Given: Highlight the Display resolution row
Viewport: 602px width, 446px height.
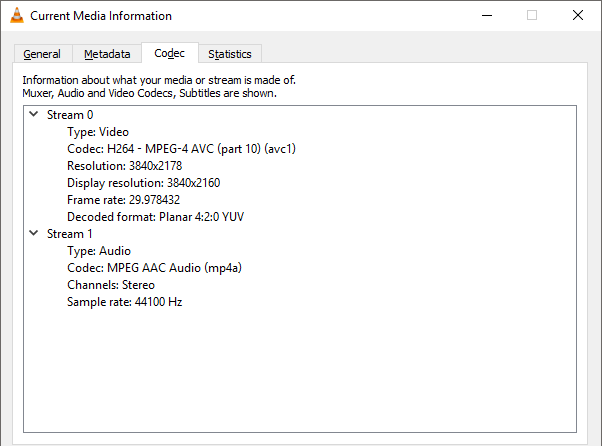Looking at the screenshot, I should coord(143,183).
